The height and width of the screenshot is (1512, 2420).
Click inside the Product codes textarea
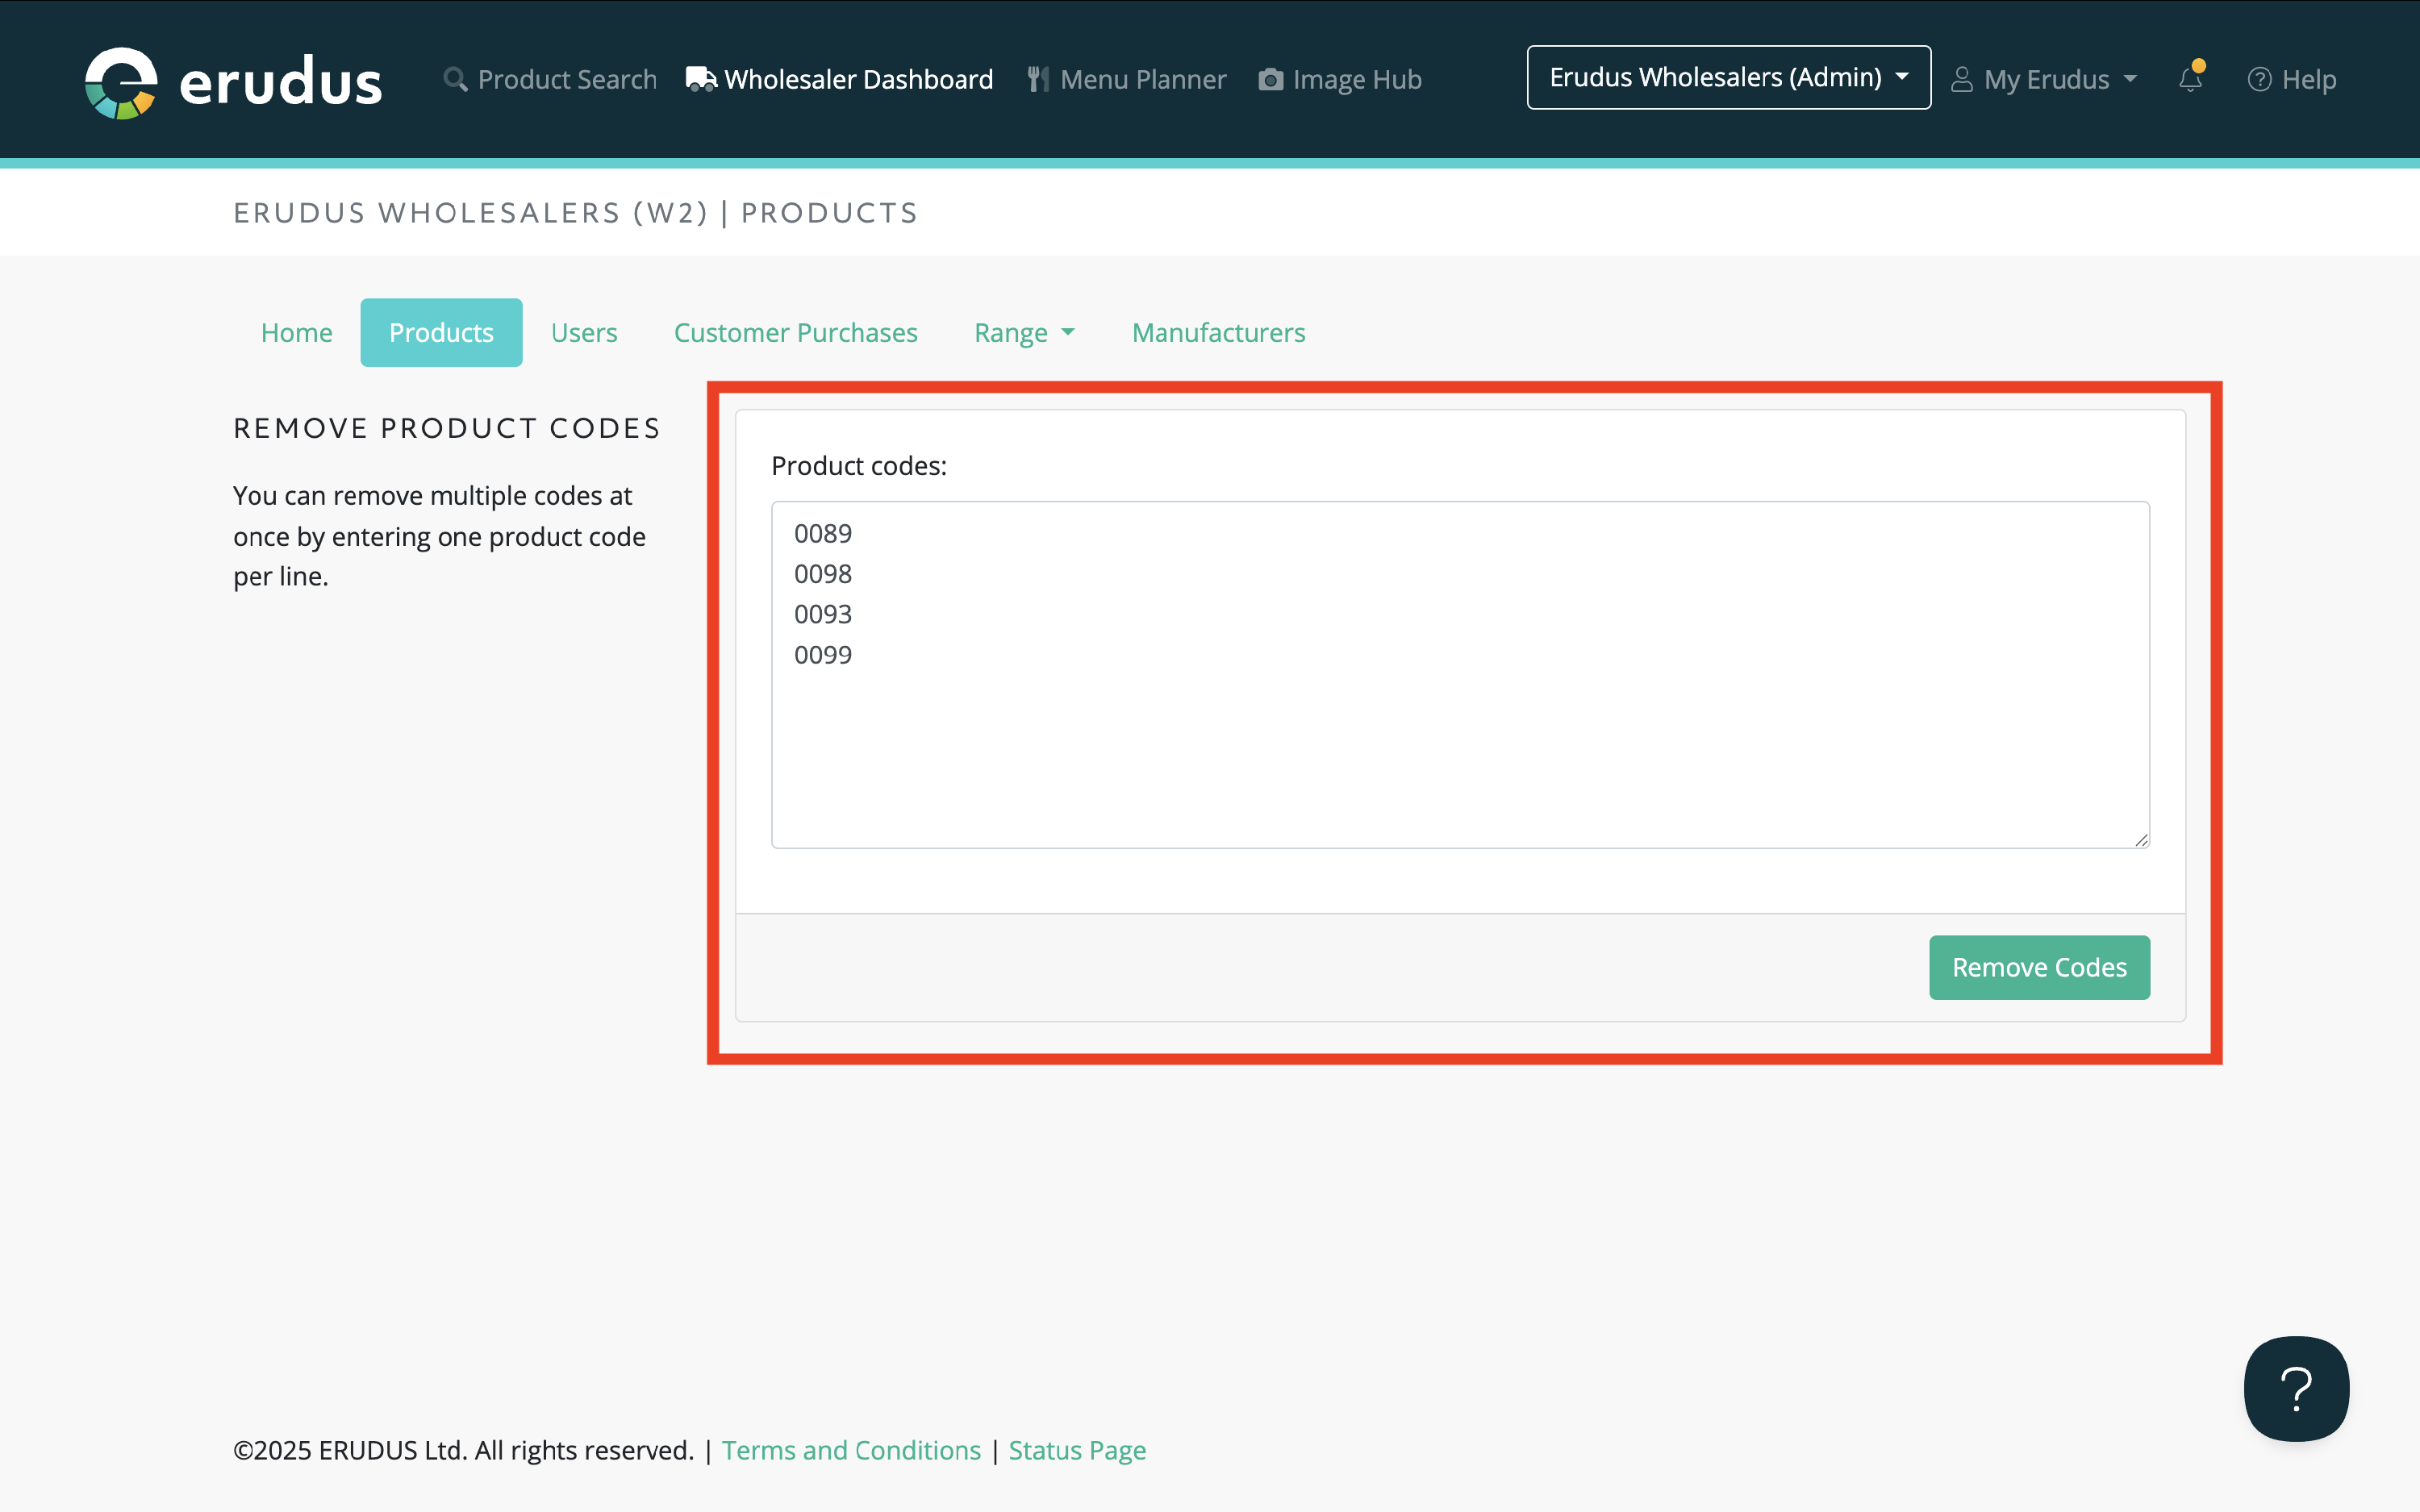coord(1460,740)
